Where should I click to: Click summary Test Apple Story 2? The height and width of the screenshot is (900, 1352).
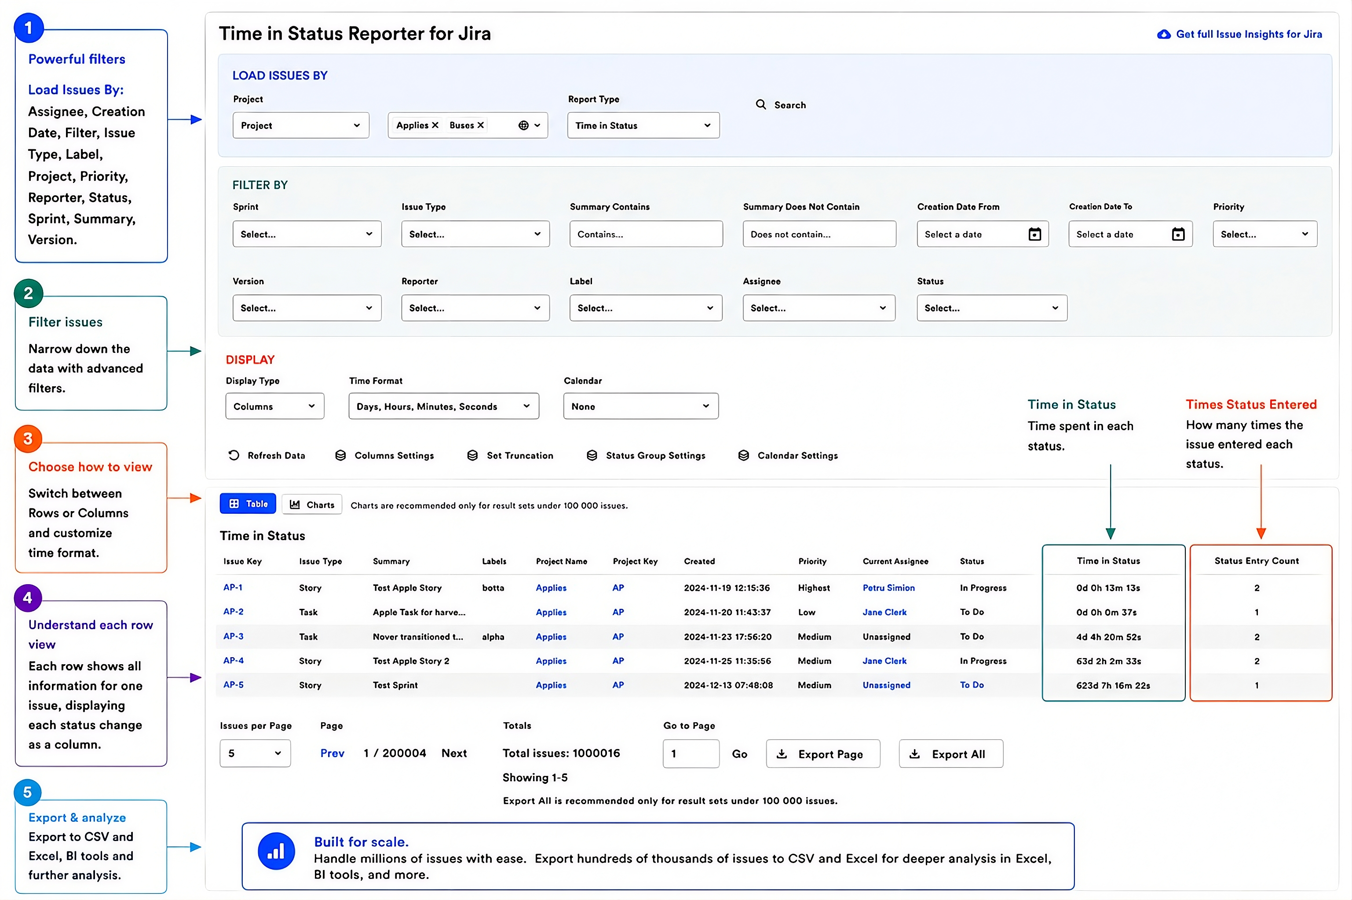pos(411,661)
